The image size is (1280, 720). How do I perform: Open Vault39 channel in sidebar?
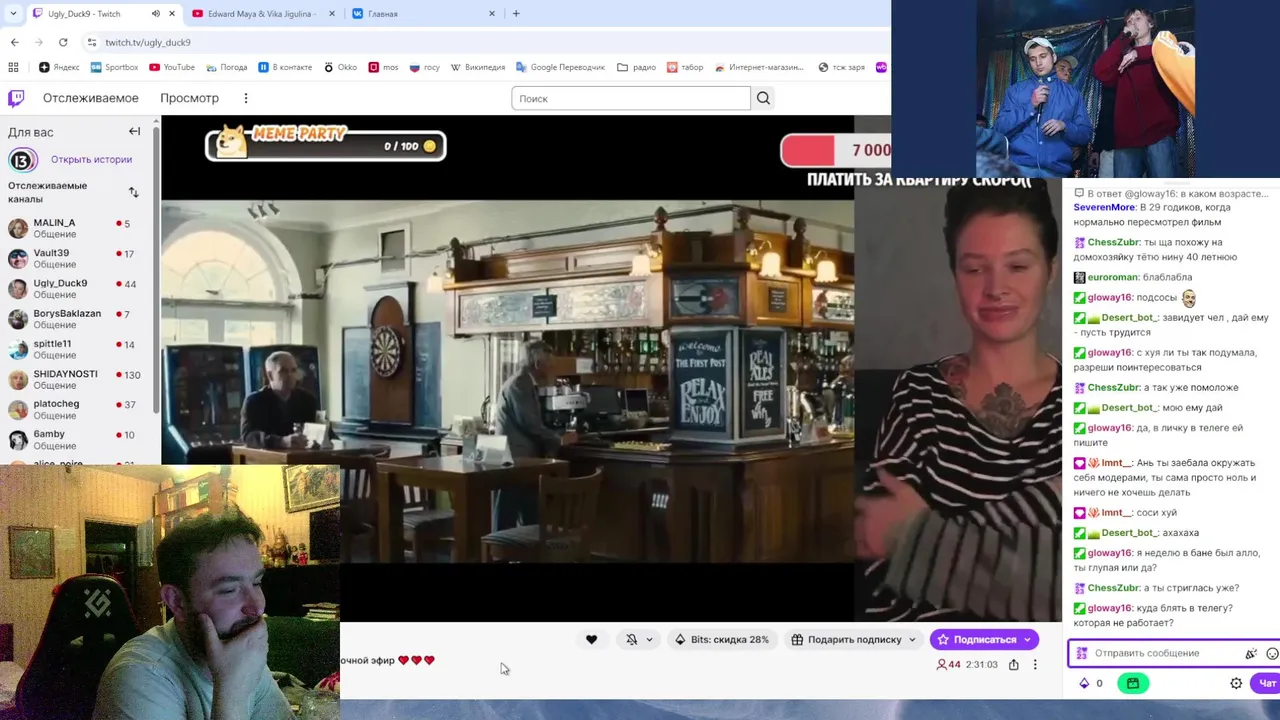pos(79,258)
